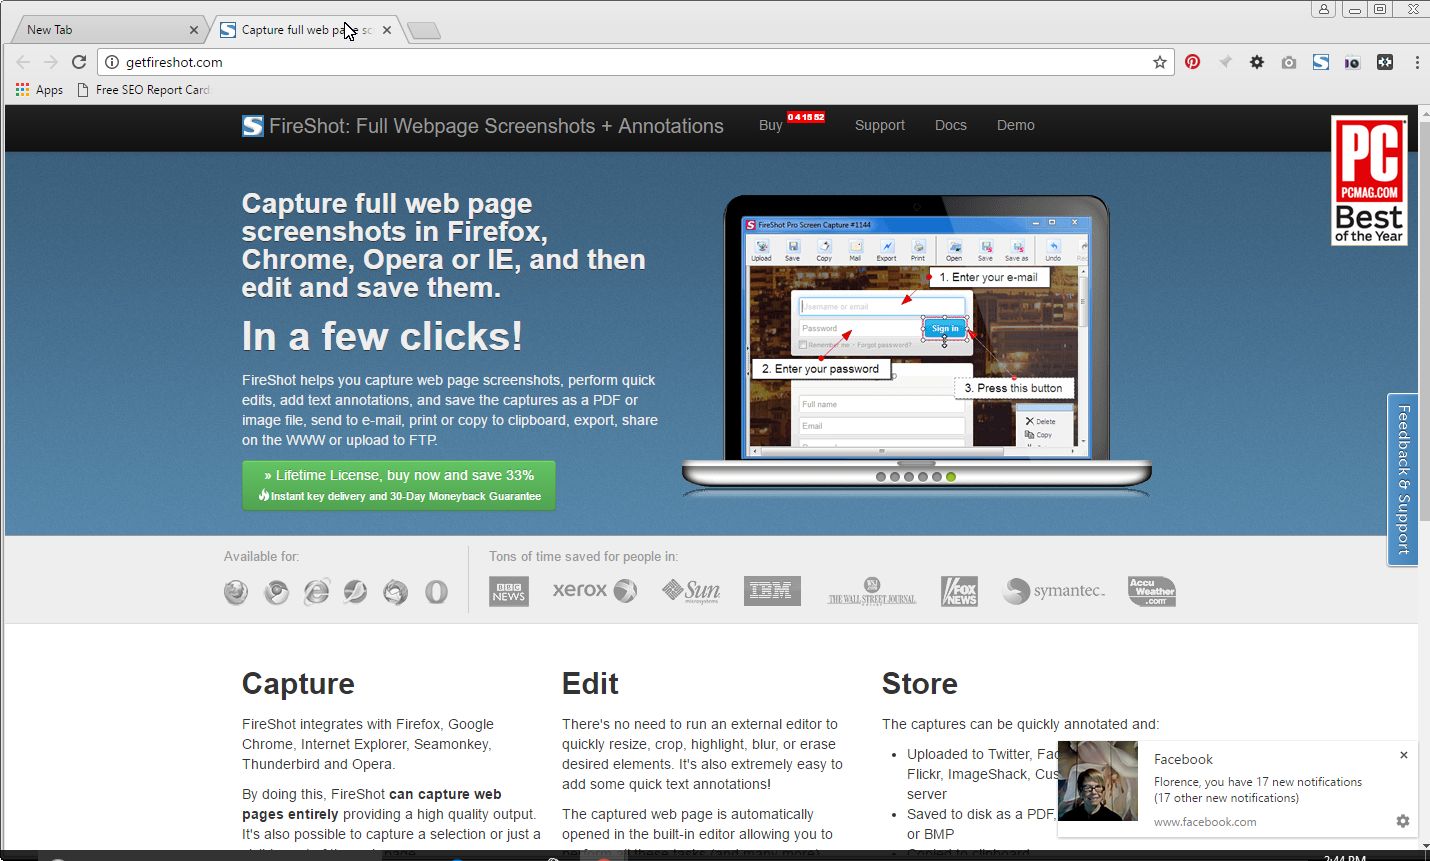The image size is (1430, 861).
Task: Reload the current page
Action: coord(79,62)
